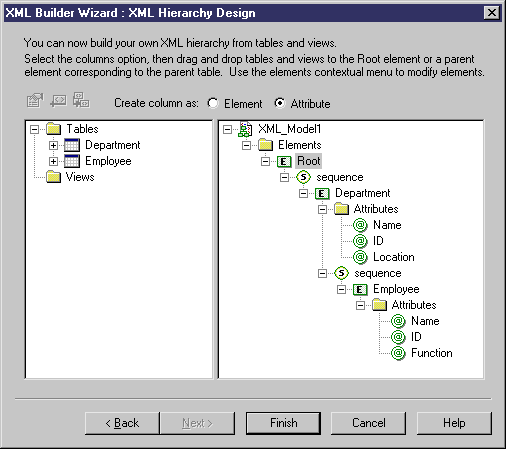The height and width of the screenshot is (449, 506).
Task: Click the Add Sequence toolbar icon
Action: pos(81,100)
